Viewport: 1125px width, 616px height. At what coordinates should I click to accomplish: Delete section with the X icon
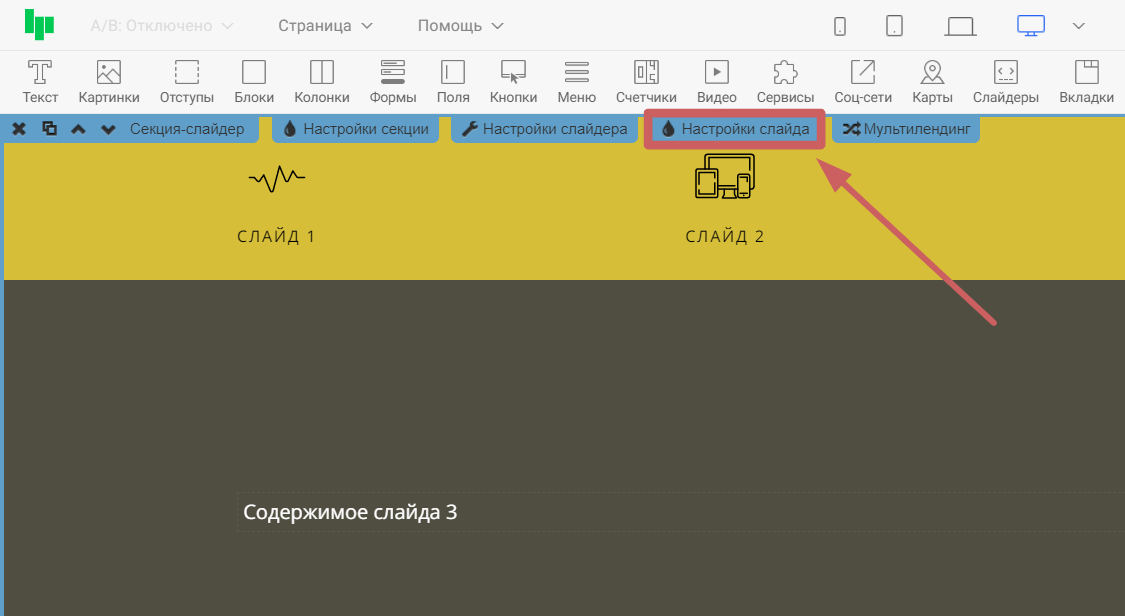pos(19,129)
